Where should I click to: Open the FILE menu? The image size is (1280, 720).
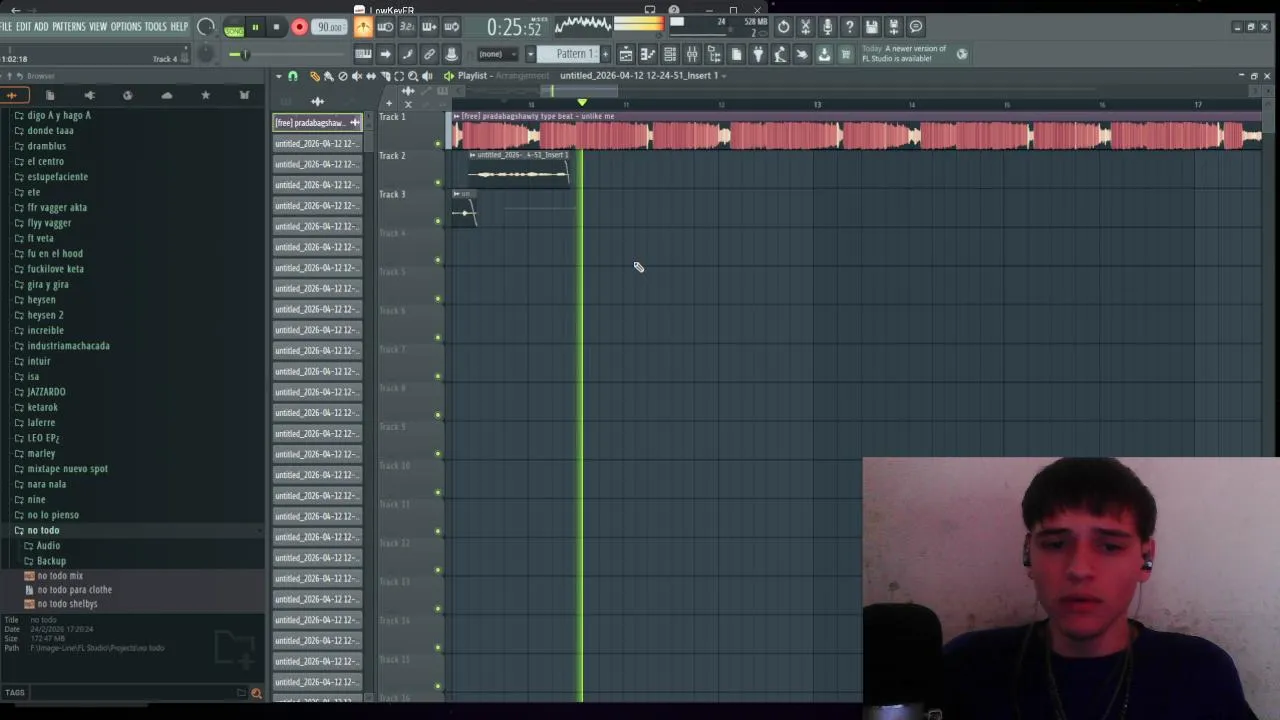tap(6, 27)
